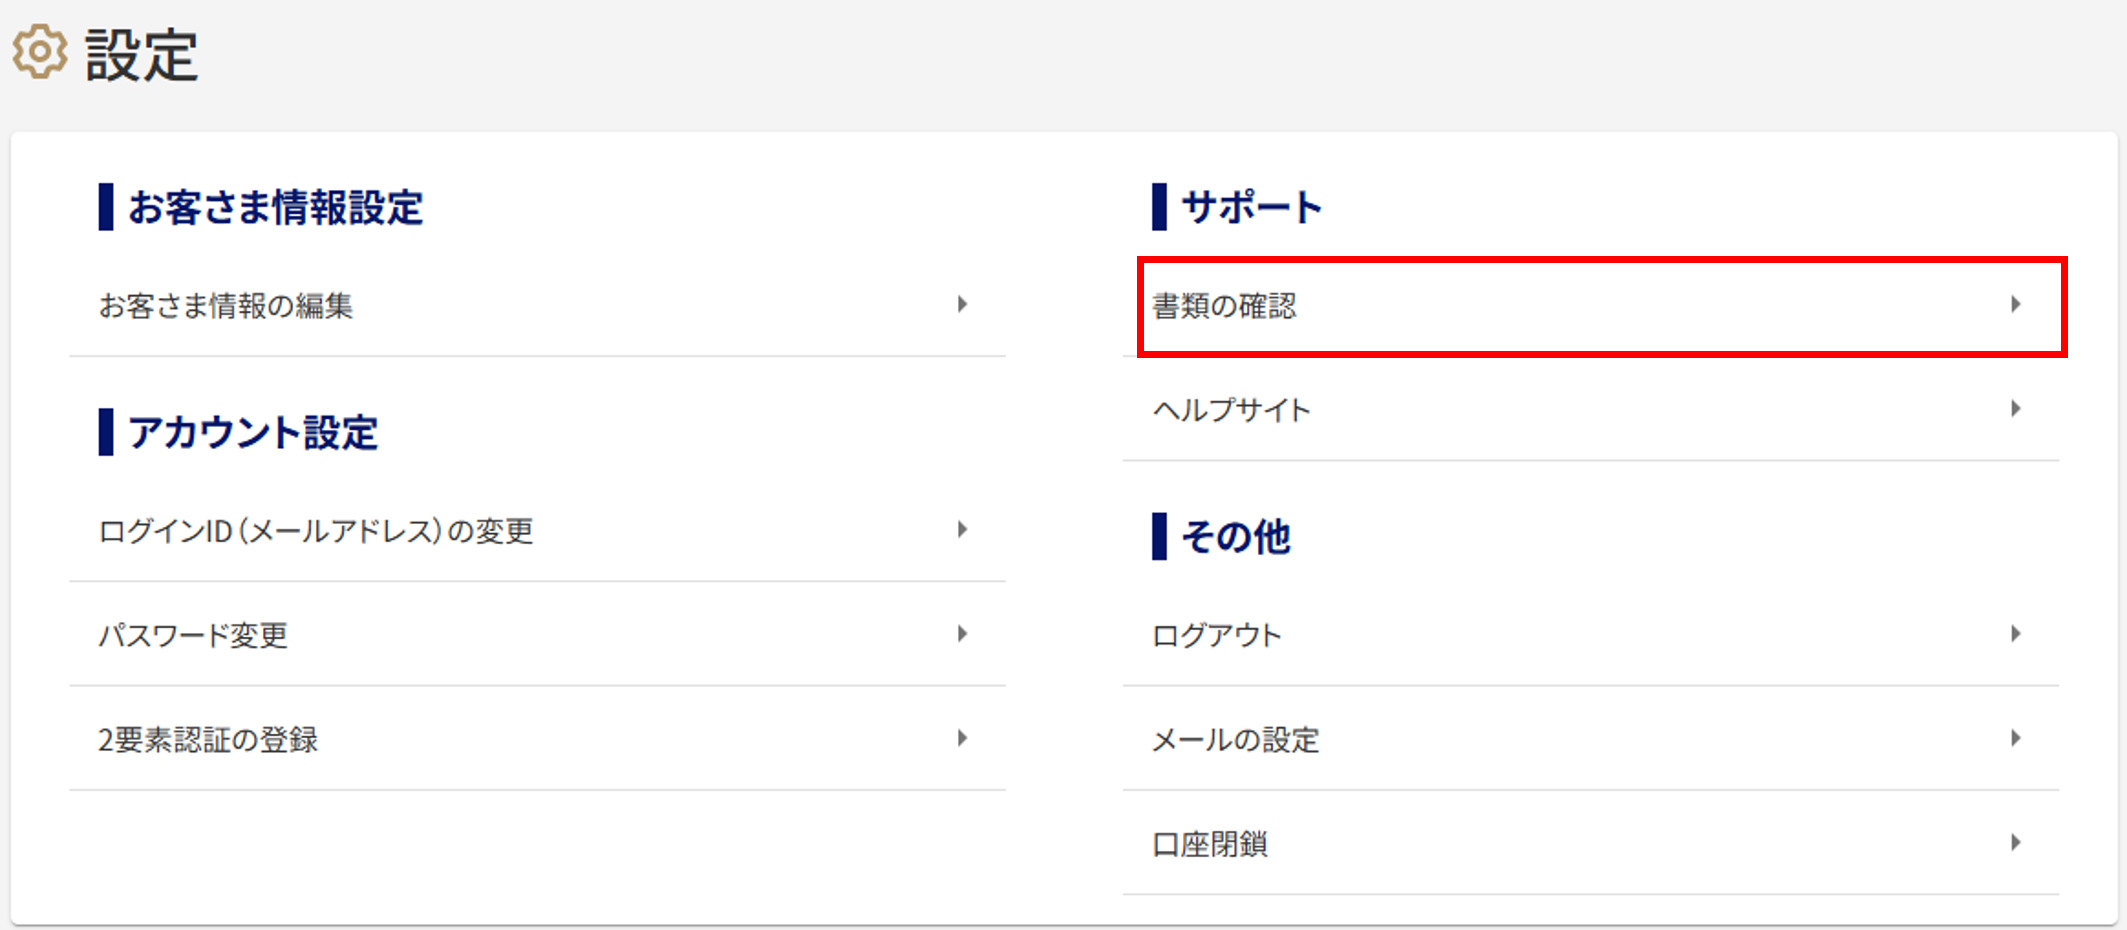Click the arrow icon beside 書類の確認

pos(2015,304)
